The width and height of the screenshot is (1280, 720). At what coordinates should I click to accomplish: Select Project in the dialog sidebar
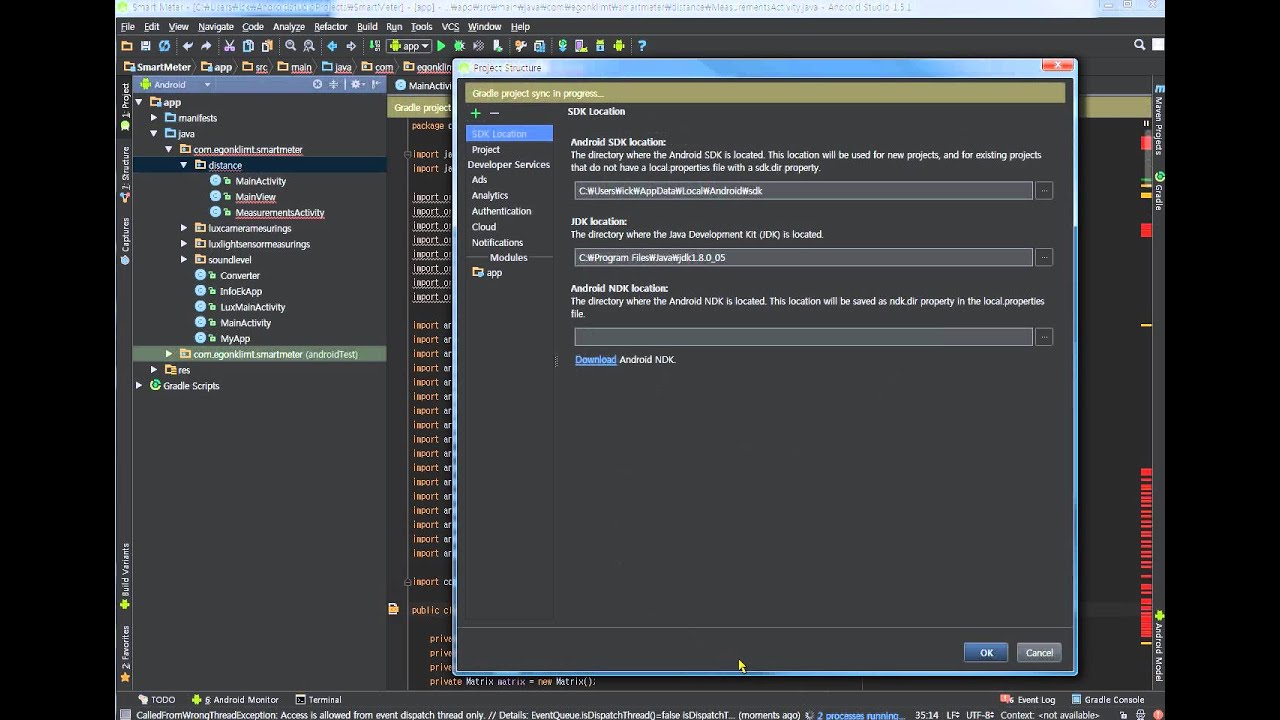point(486,149)
